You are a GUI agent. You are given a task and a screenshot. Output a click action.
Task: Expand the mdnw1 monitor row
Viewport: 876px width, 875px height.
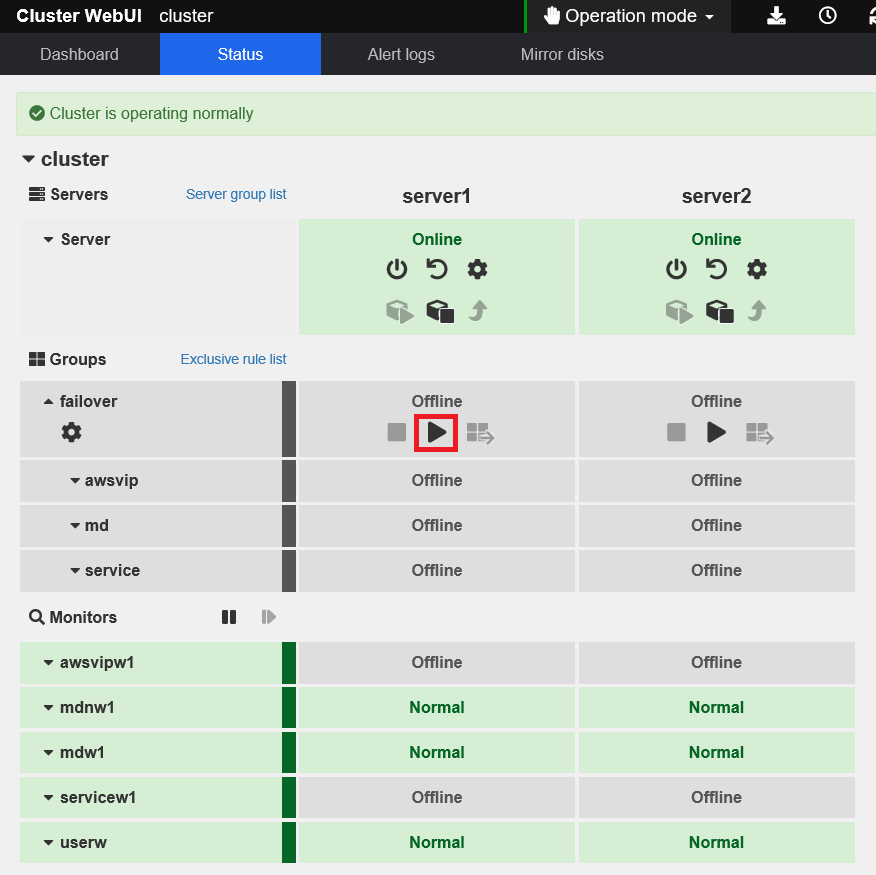click(48, 708)
